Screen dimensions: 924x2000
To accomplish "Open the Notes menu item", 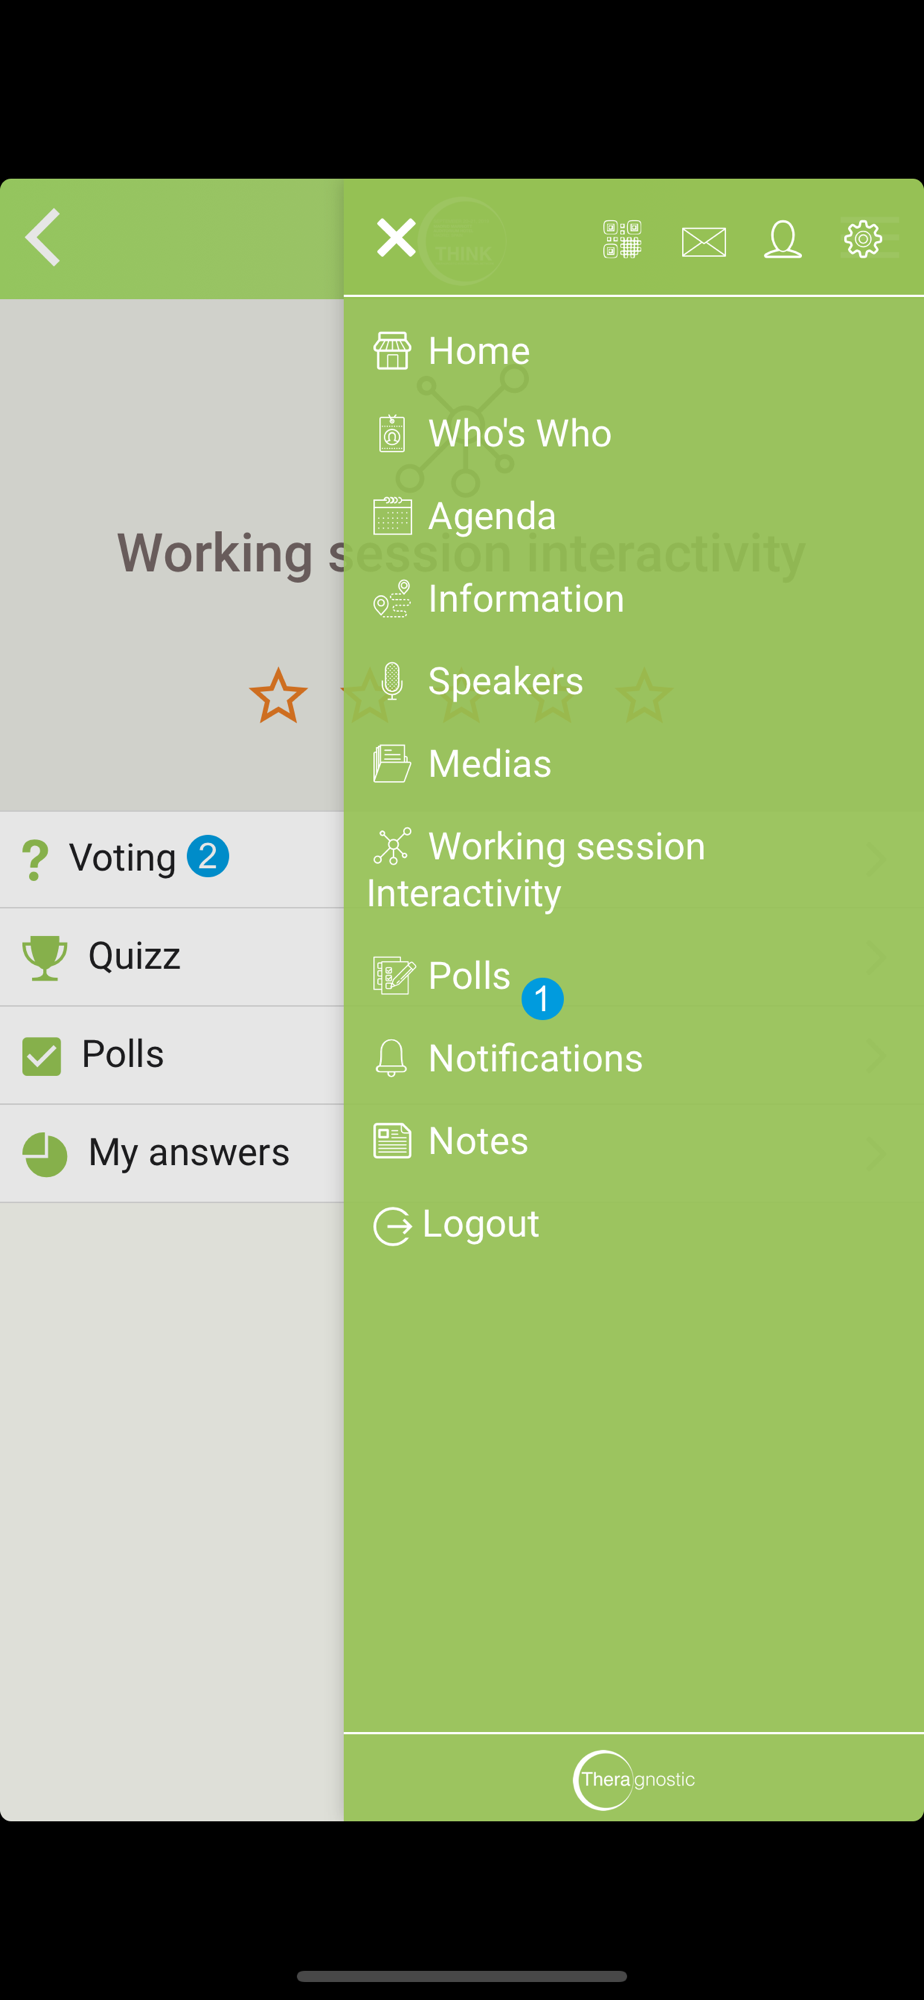I will point(634,1141).
